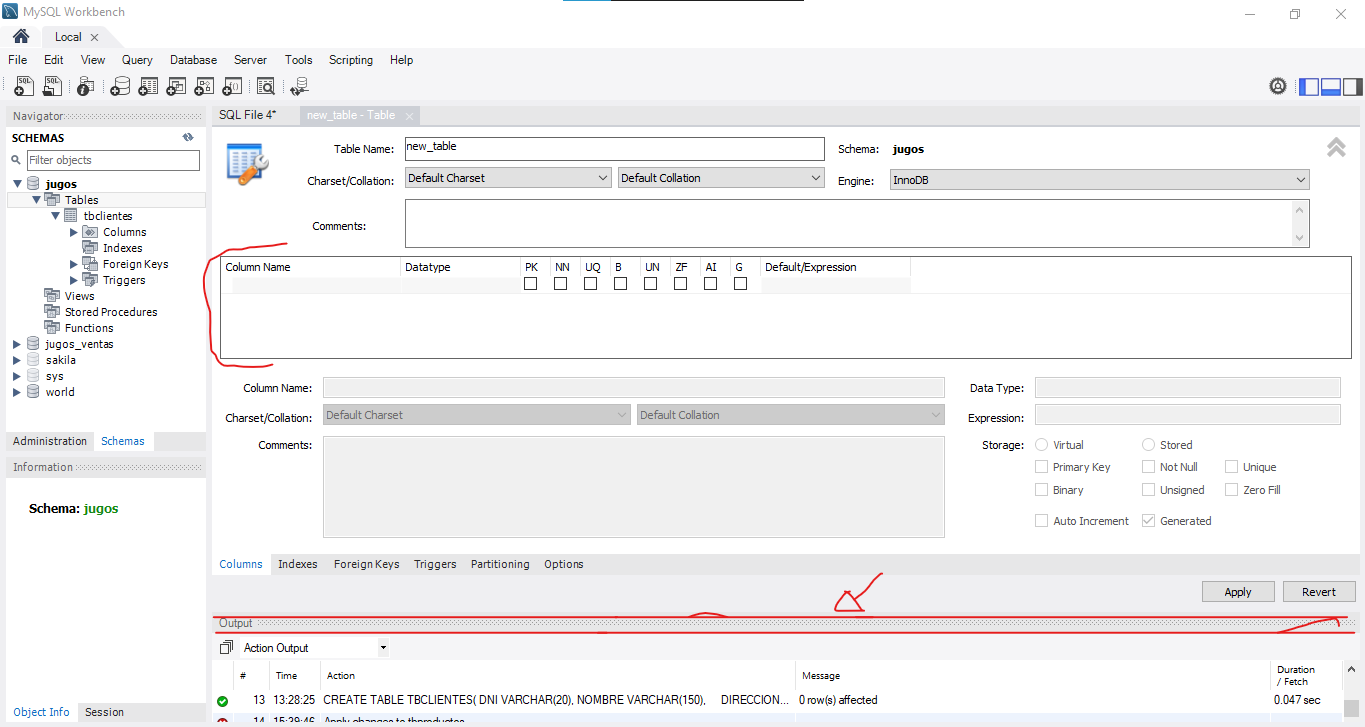The height and width of the screenshot is (727, 1365).
Task: Open the object inspector icon
Action: [x=86, y=86]
